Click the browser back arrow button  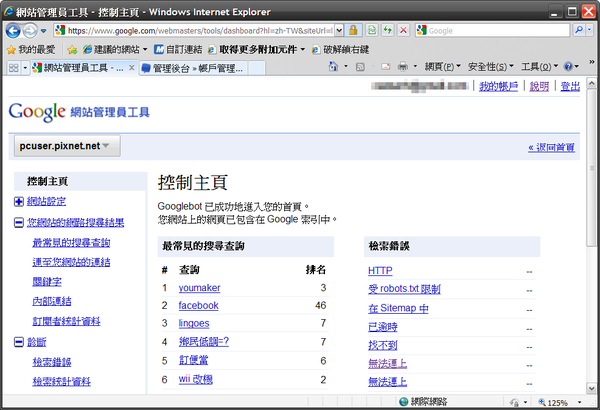pos(17,30)
